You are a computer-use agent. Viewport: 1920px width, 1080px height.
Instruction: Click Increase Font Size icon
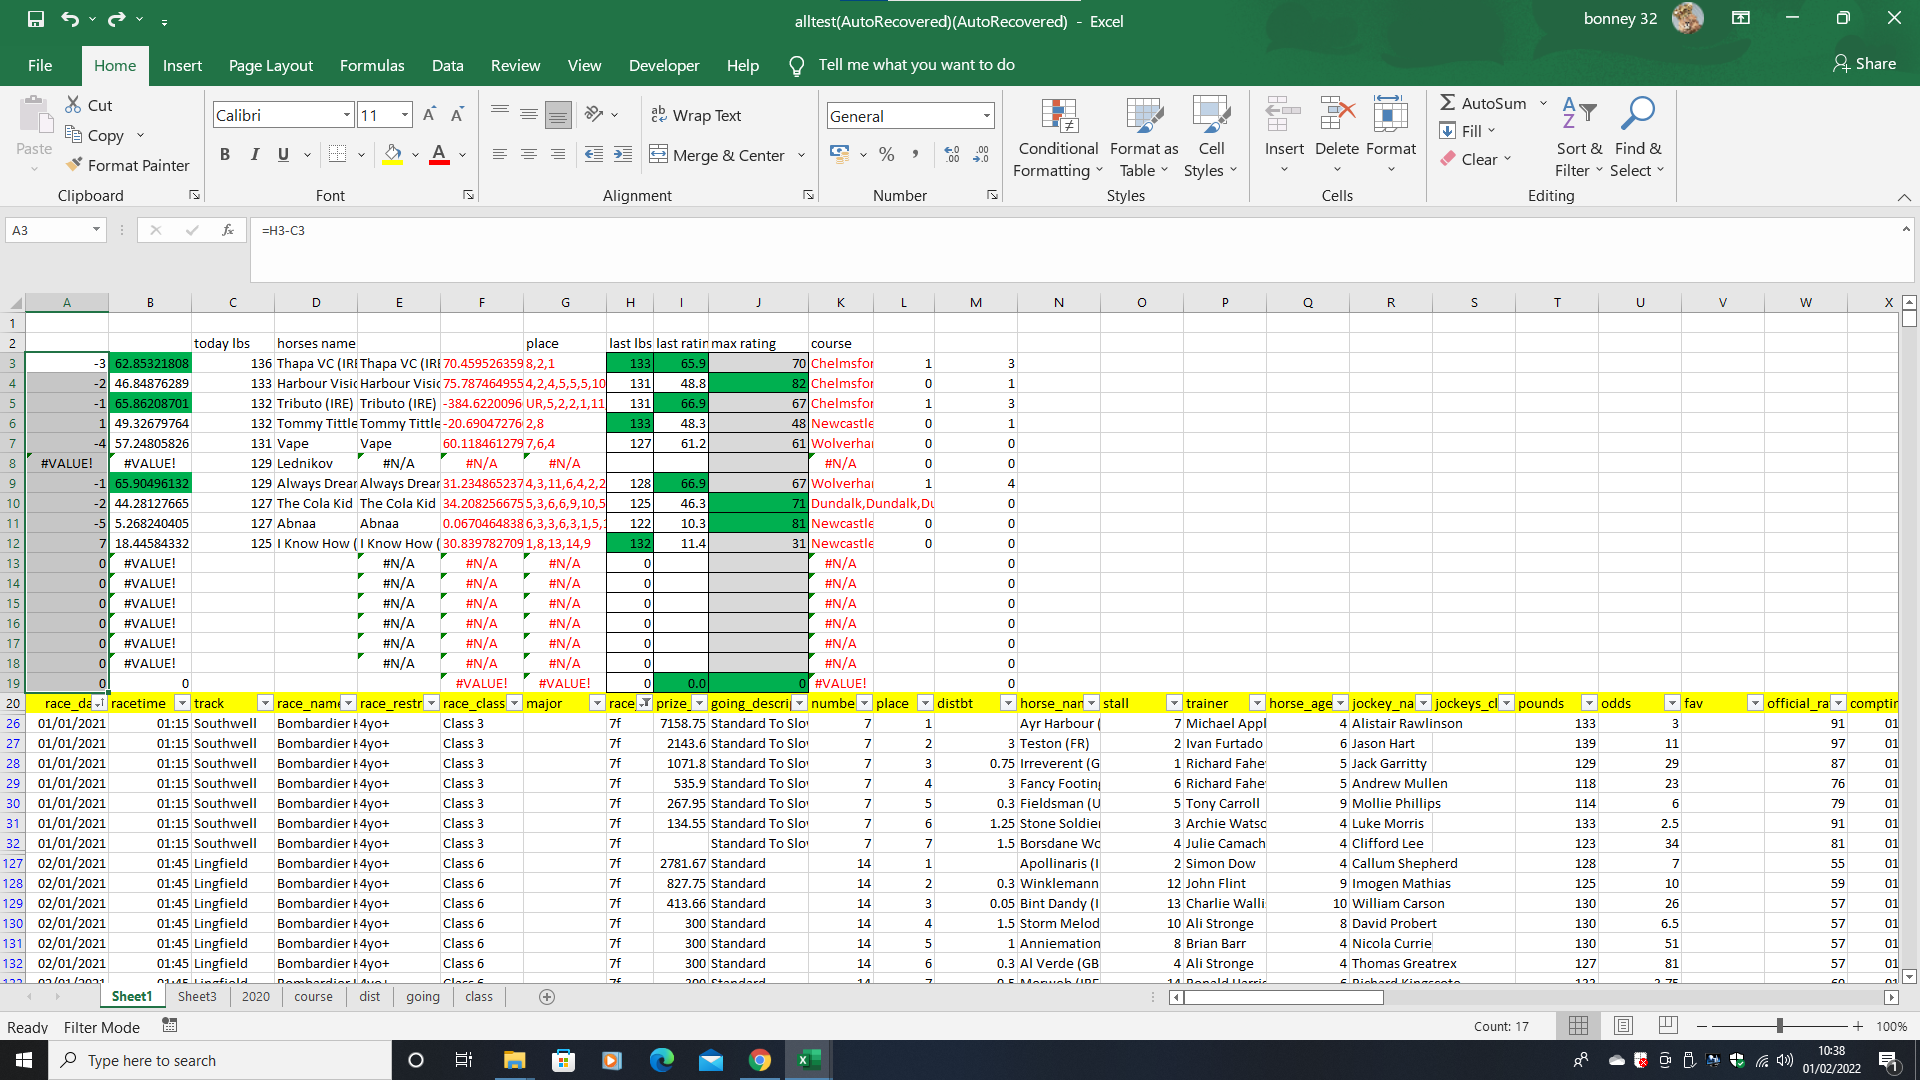click(429, 115)
